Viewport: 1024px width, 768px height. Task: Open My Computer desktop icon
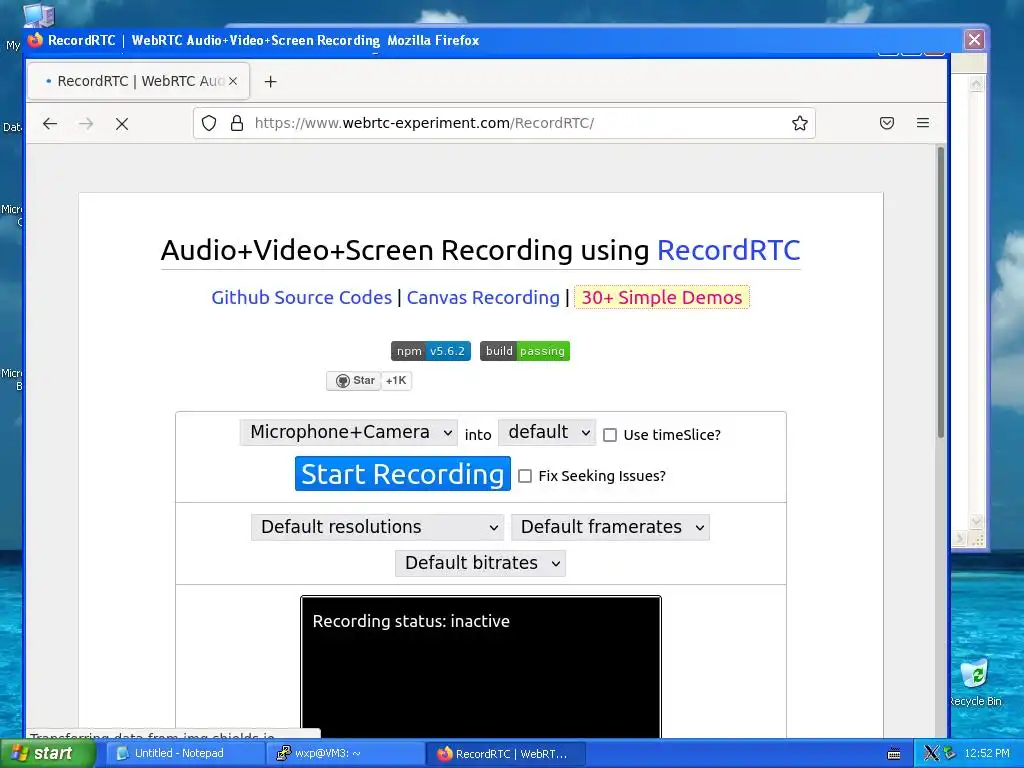[38, 14]
